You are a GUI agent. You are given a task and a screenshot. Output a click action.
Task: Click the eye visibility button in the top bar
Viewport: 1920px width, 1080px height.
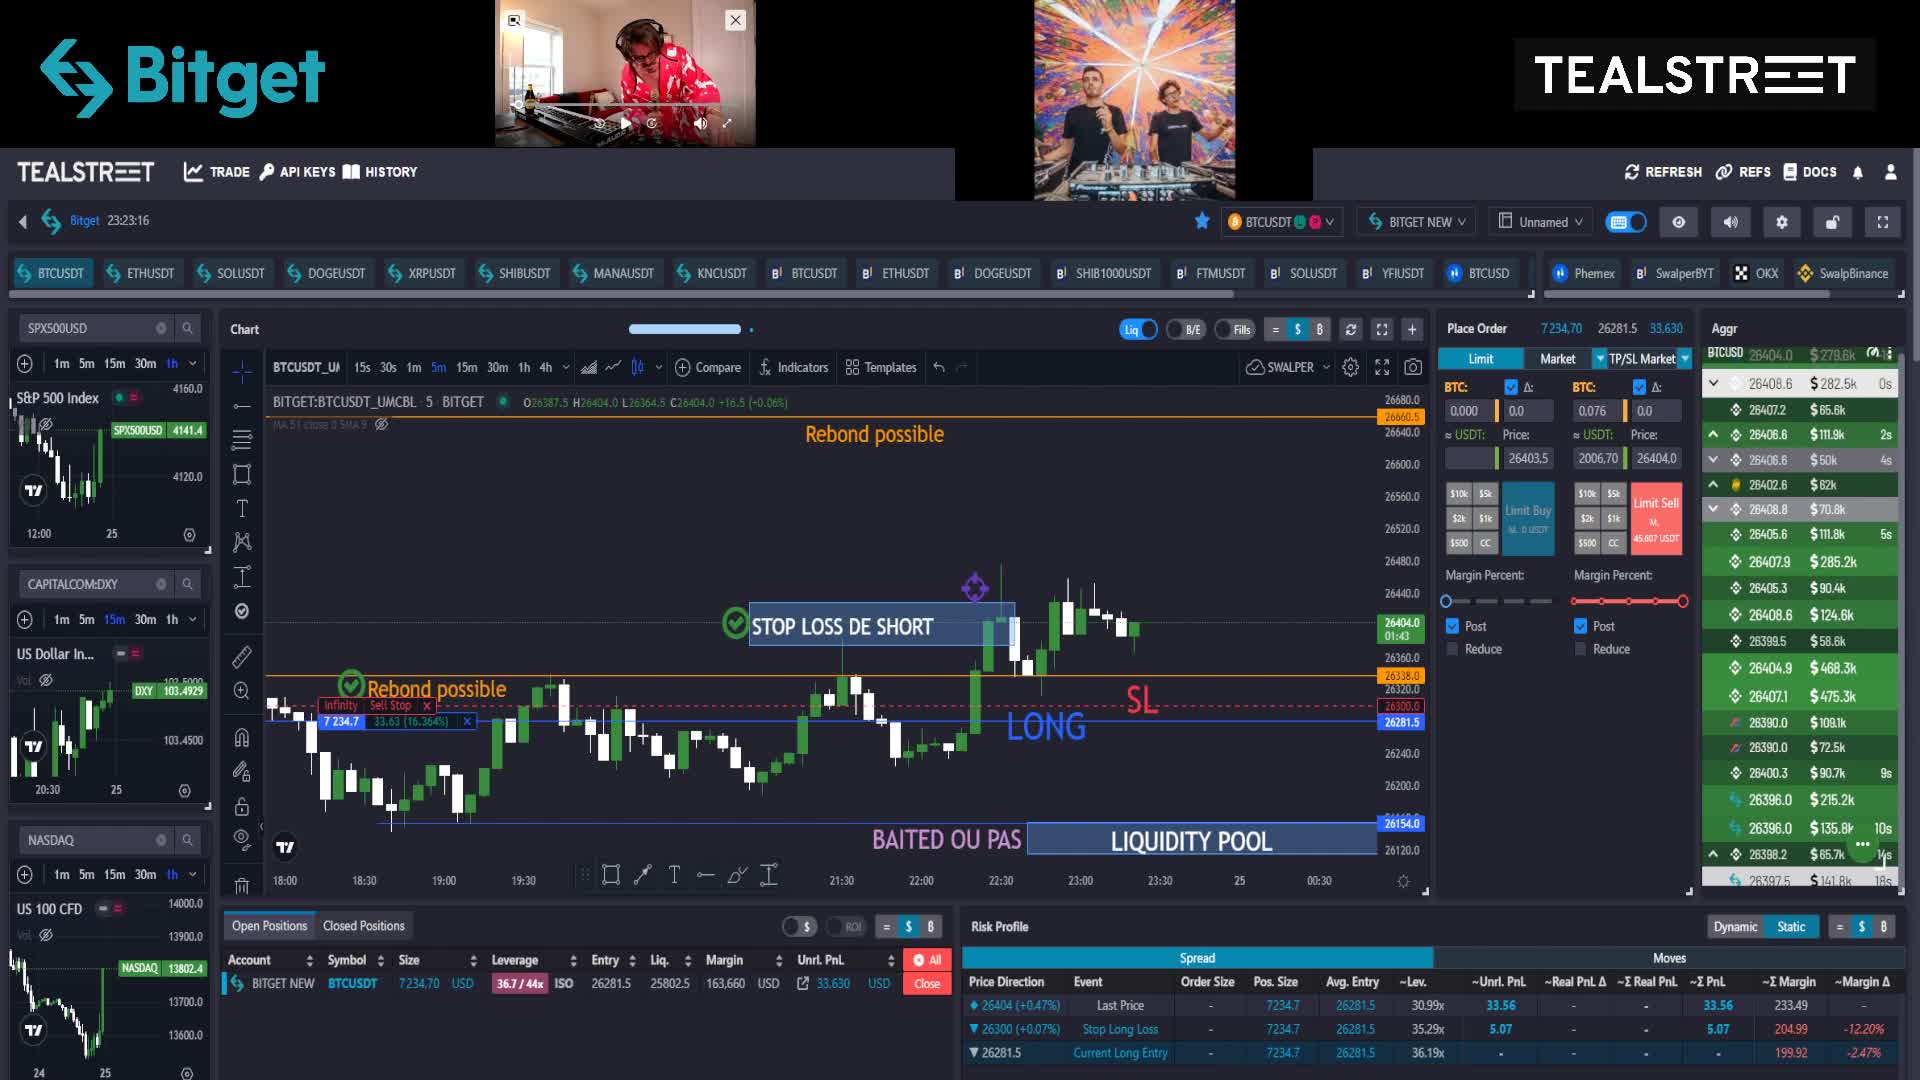pyautogui.click(x=1679, y=222)
